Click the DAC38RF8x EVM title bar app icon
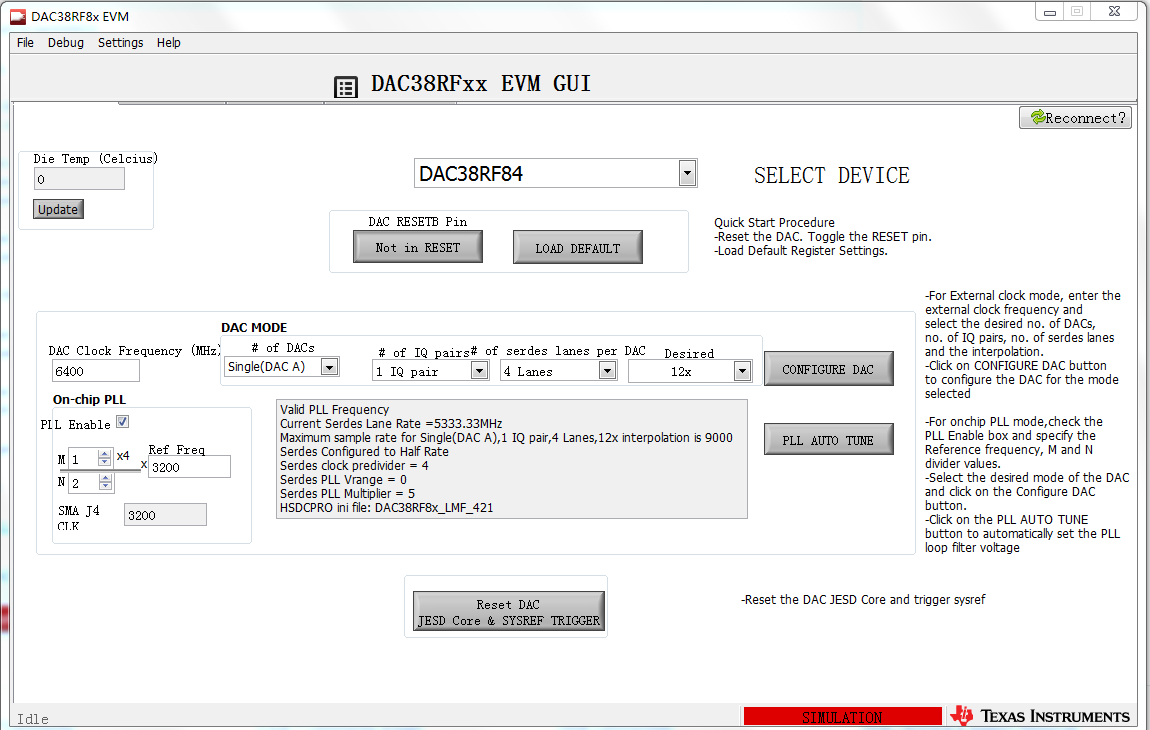The height and width of the screenshot is (730, 1150). pyautogui.click(x=18, y=16)
